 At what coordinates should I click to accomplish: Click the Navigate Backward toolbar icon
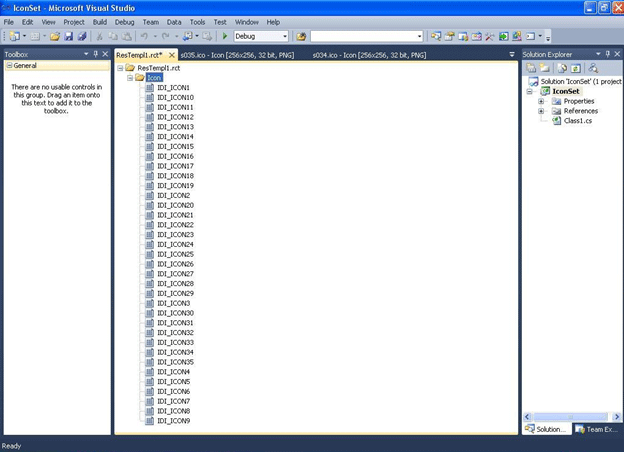click(187, 36)
